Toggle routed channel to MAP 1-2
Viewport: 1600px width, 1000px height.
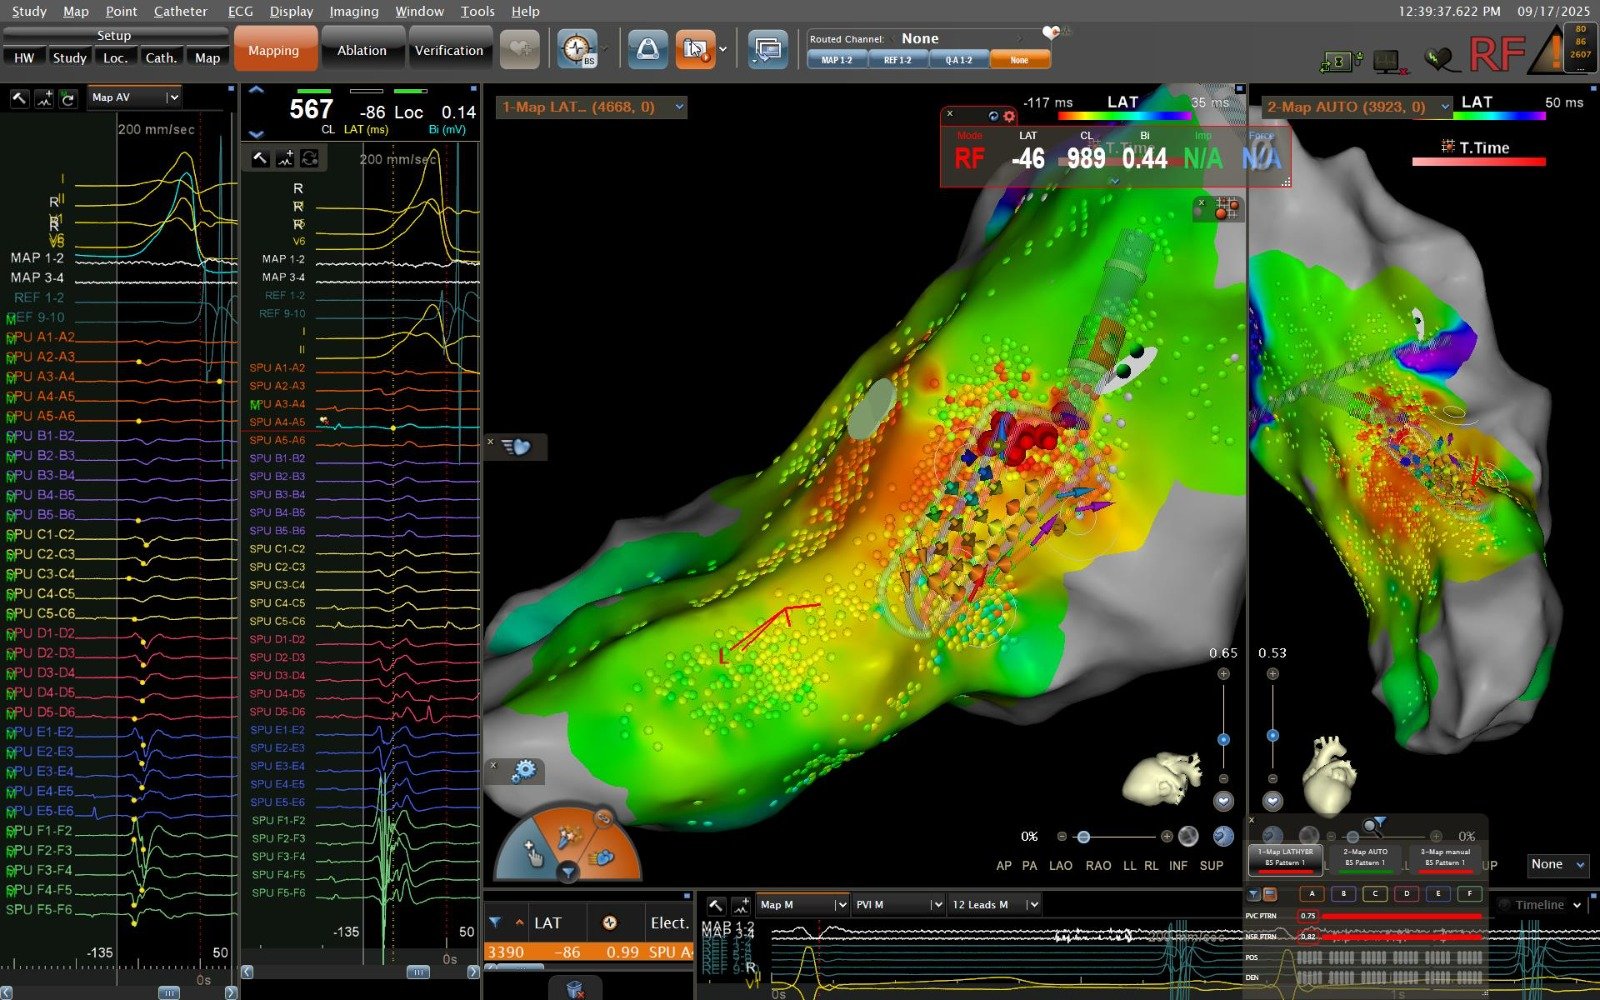point(837,60)
